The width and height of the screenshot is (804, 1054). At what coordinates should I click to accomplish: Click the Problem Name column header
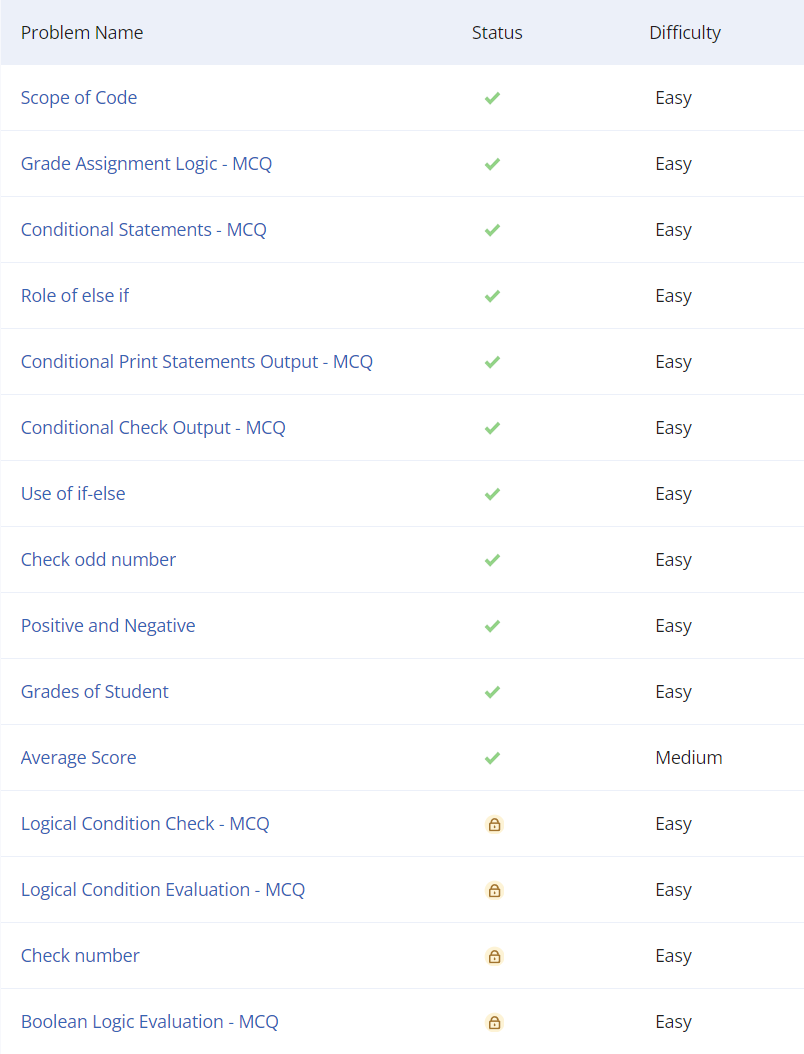point(82,32)
